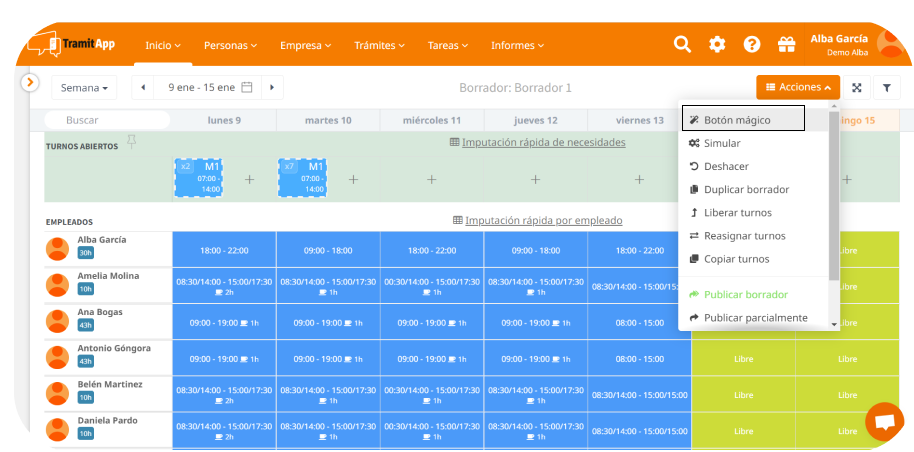Expand the Acciones dropdown button

coord(798,88)
